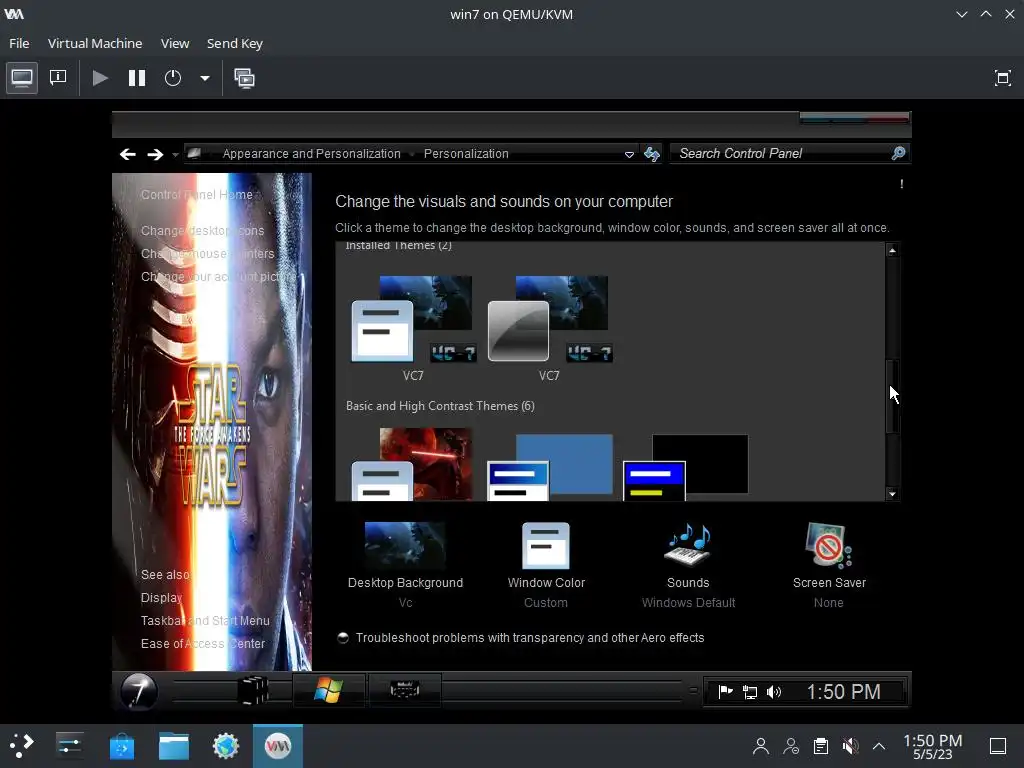The image size is (1024, 768).
Task: Switch the VM viewer to fullscreen
Action: [x=1002, y=78]
